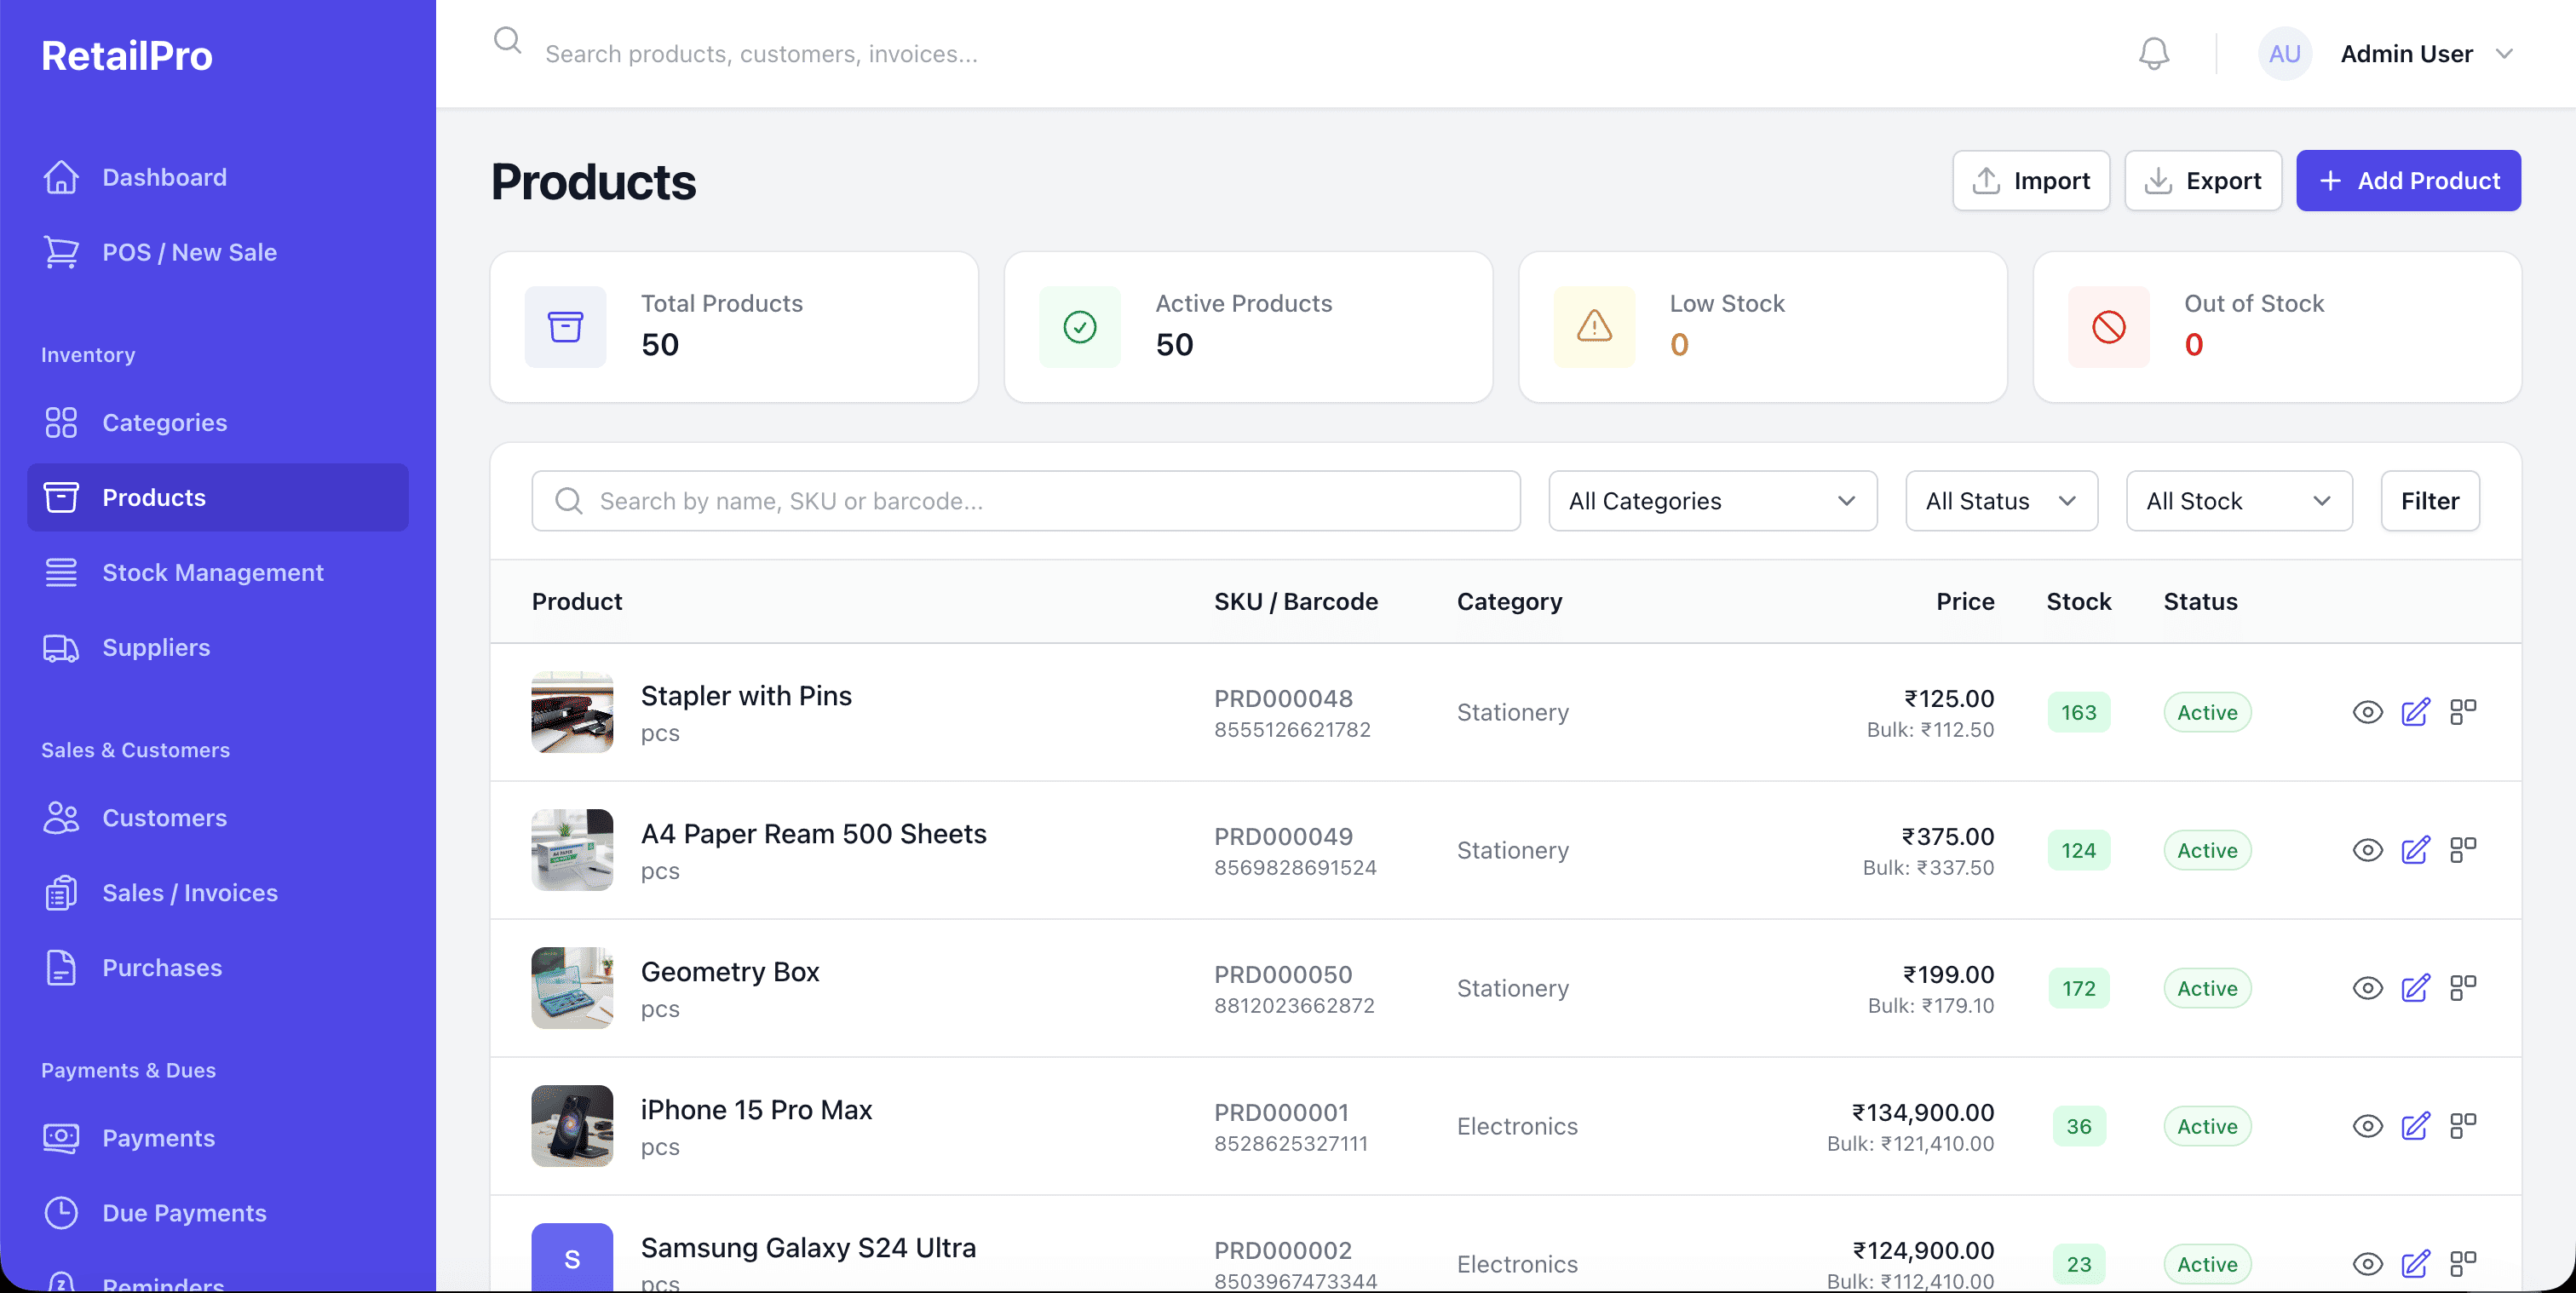Open the All Stock filter dropdown

2238,501
